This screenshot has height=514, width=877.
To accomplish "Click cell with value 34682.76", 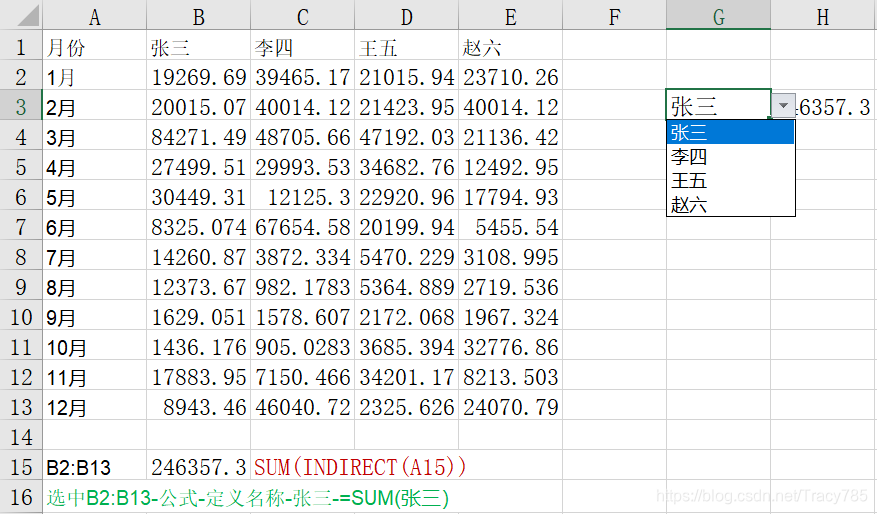I will pyautogui.click(x=407, y=166).
